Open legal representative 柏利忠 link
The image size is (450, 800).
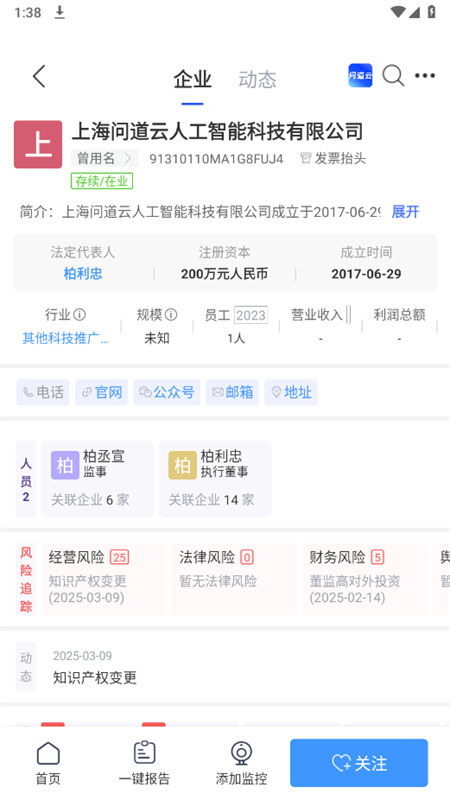click(x=83, y=274)
